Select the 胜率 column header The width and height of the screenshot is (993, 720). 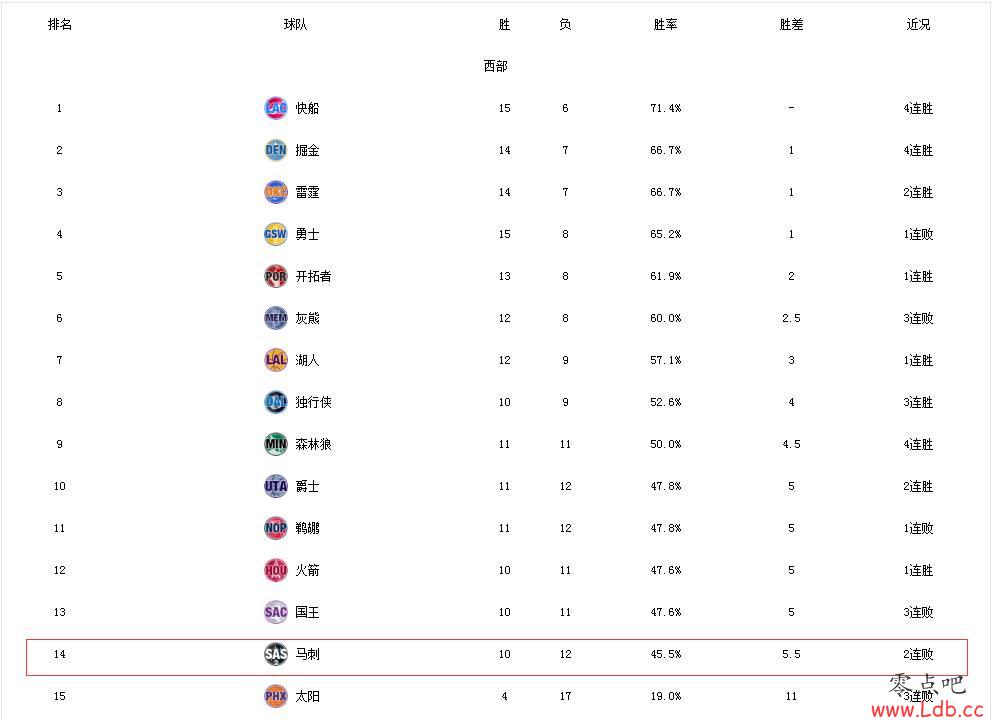pos(666,24)
